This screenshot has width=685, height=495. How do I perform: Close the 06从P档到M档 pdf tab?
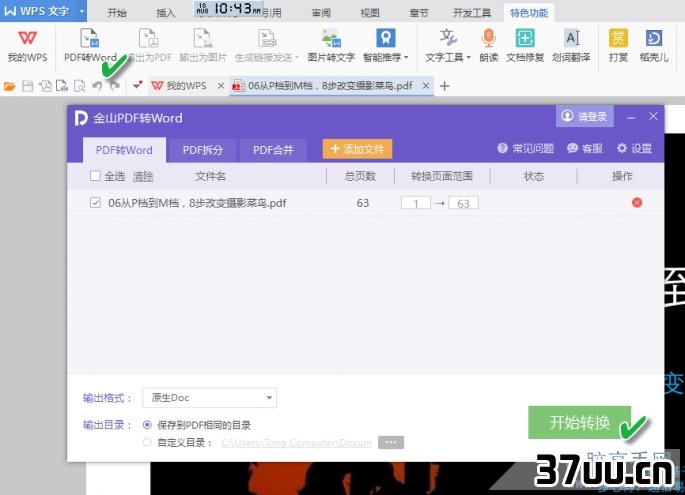click(x=426, y=86)
